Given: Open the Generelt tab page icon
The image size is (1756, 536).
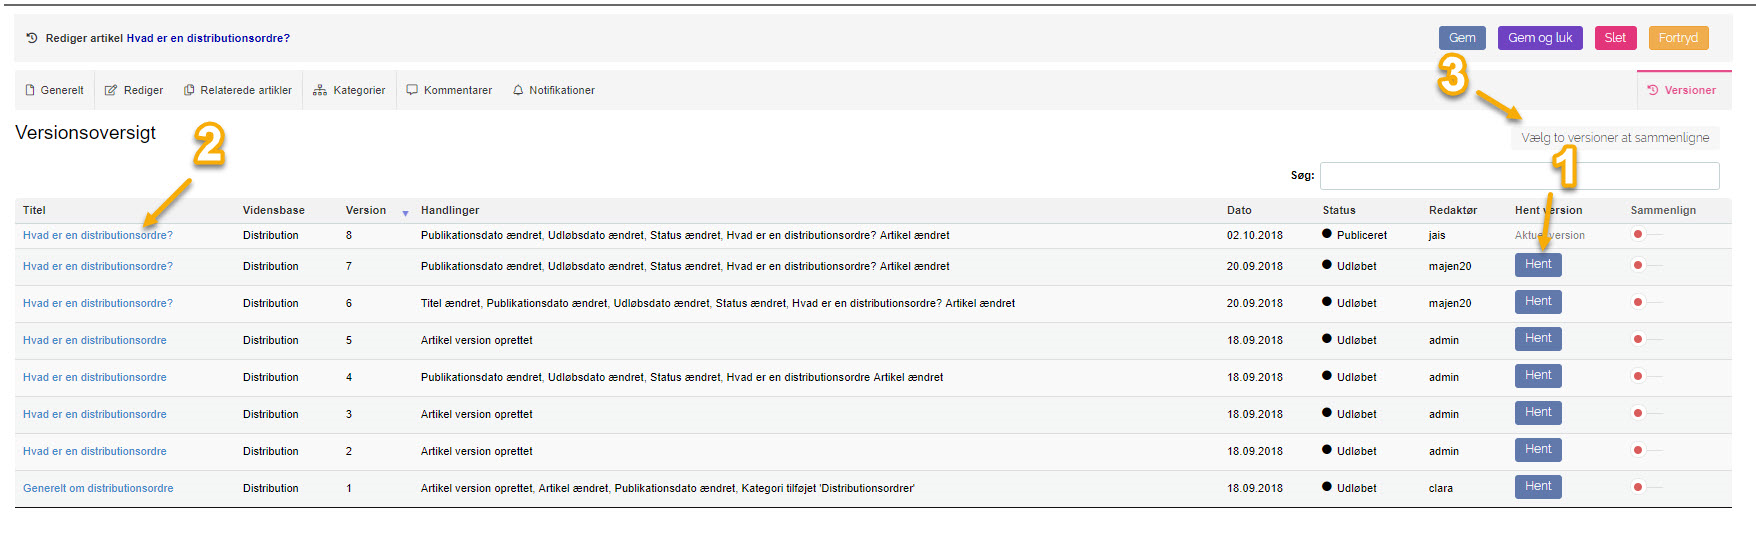Looking at the screenshot, I should tap(30, 90).
